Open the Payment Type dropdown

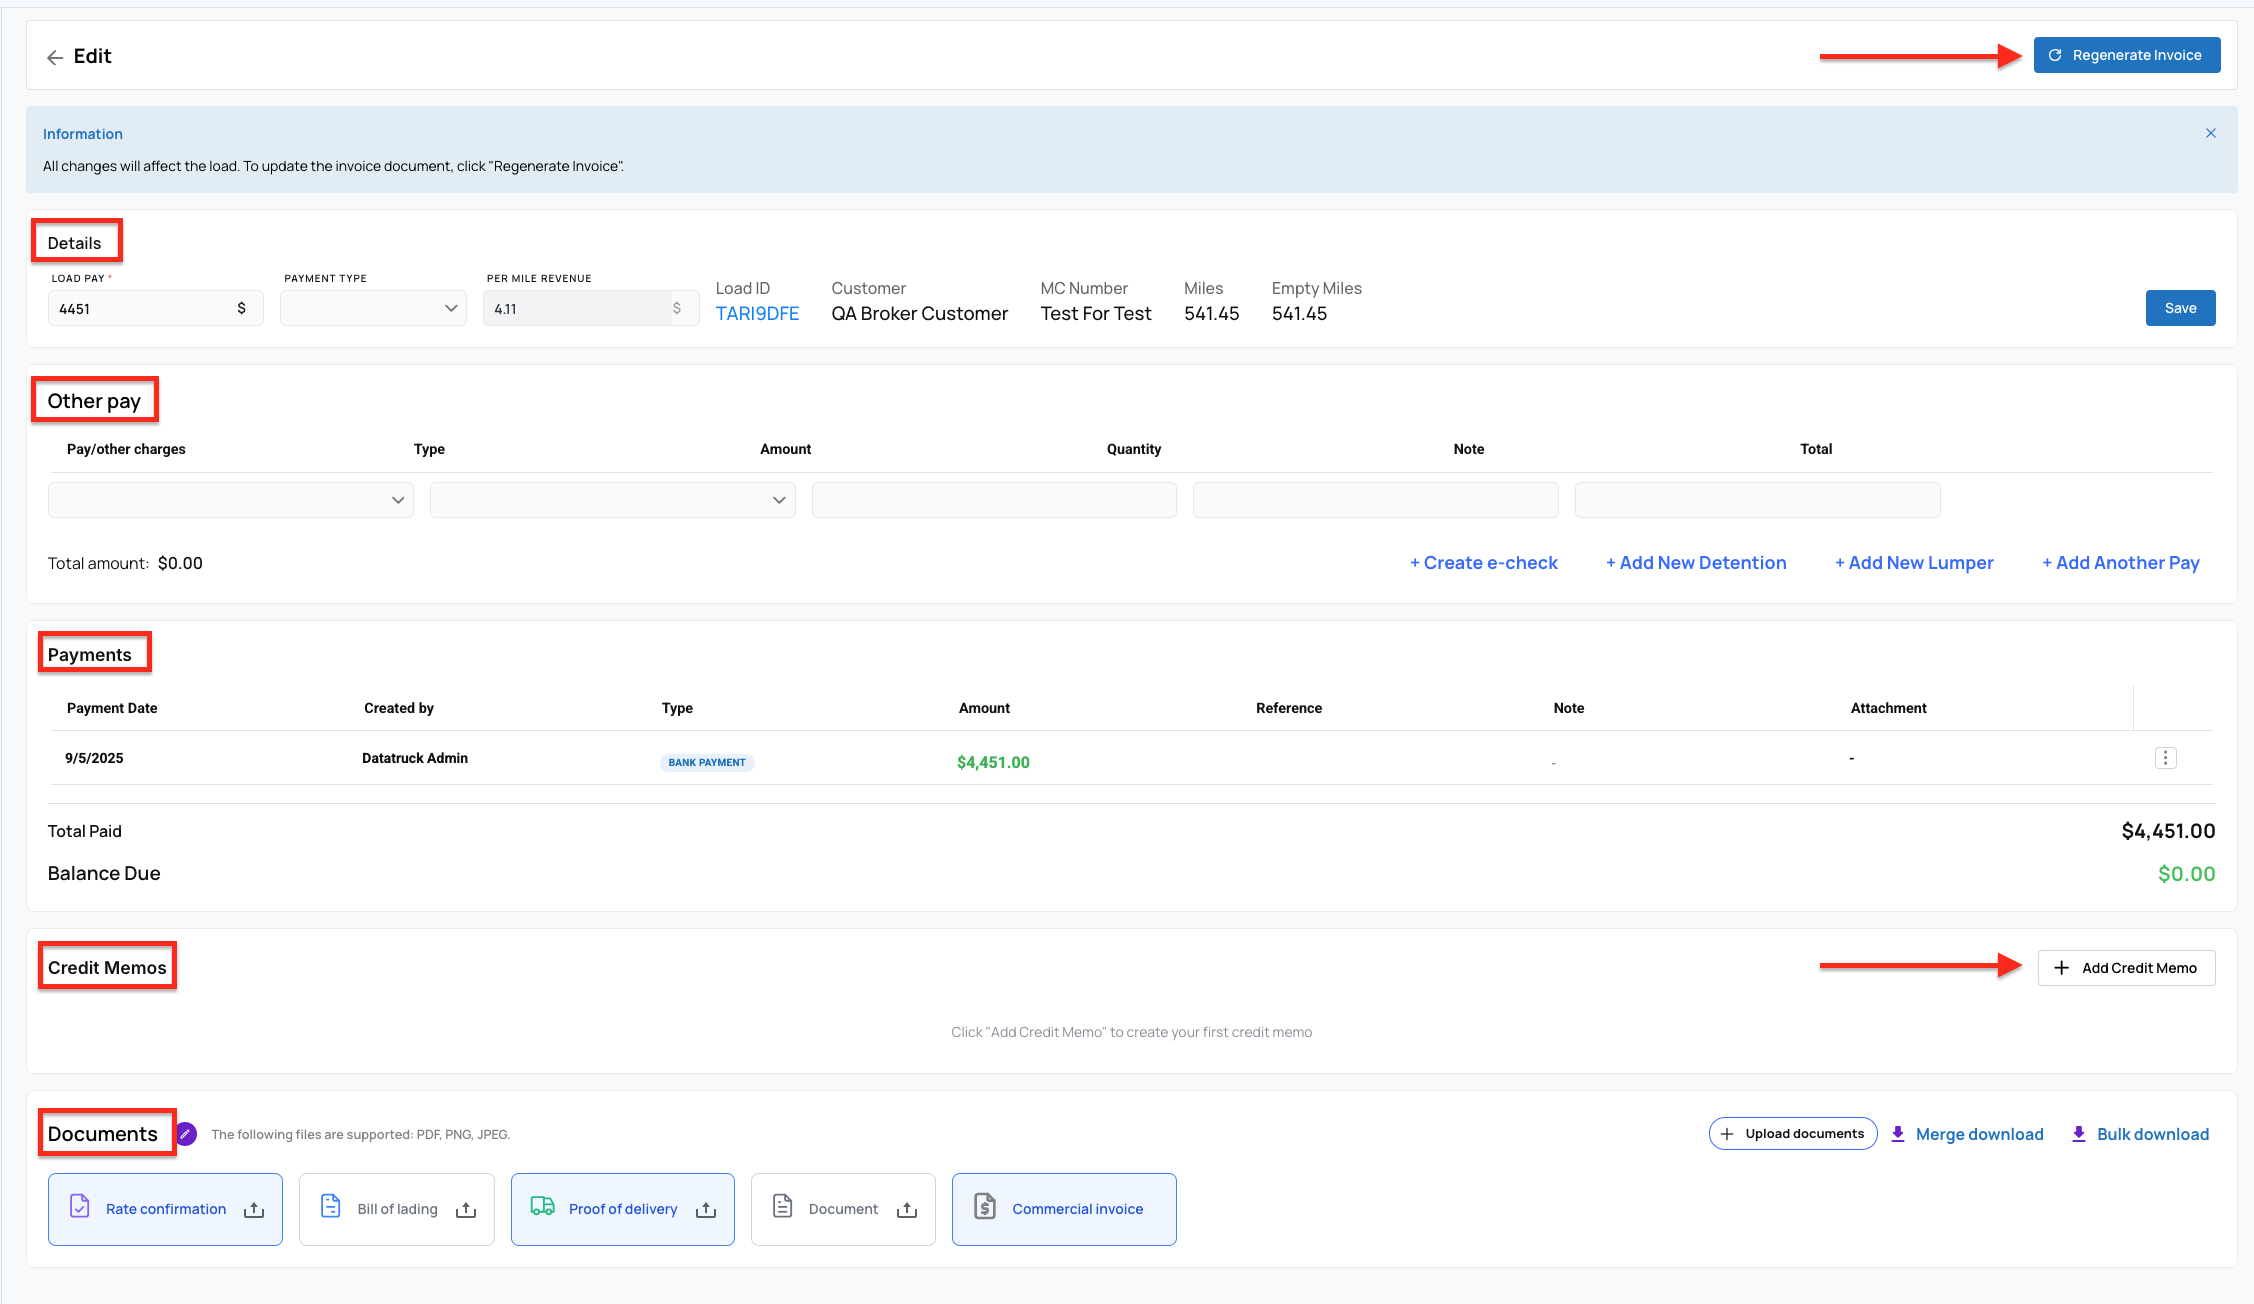pos(373,307)
